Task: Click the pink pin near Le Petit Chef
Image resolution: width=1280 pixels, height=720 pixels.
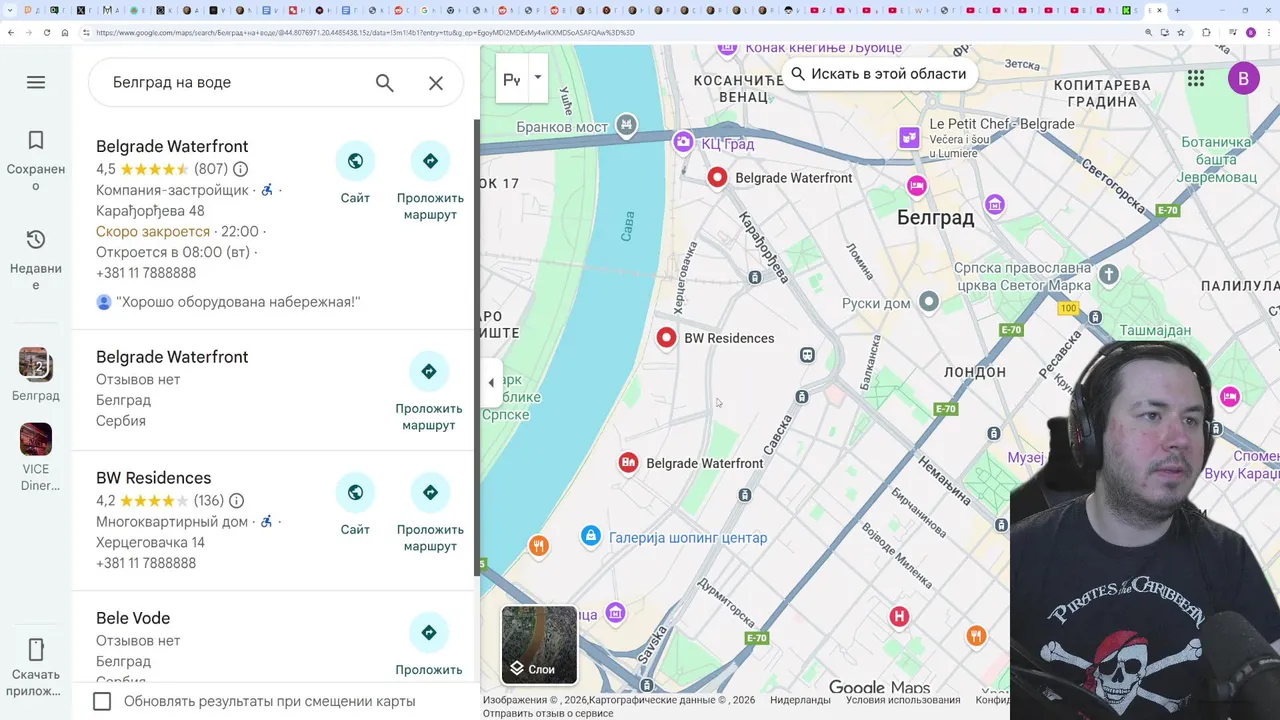Action: coord(916,186)
